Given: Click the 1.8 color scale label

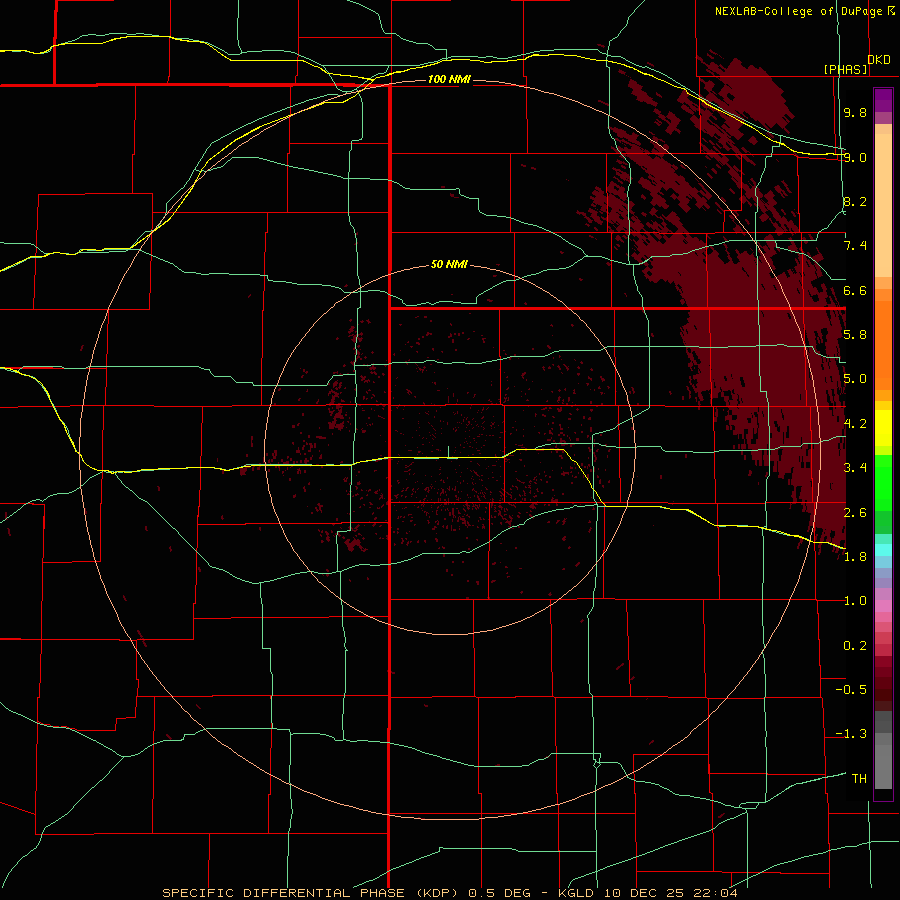Looking at the screenshot, I should (855, 557).
